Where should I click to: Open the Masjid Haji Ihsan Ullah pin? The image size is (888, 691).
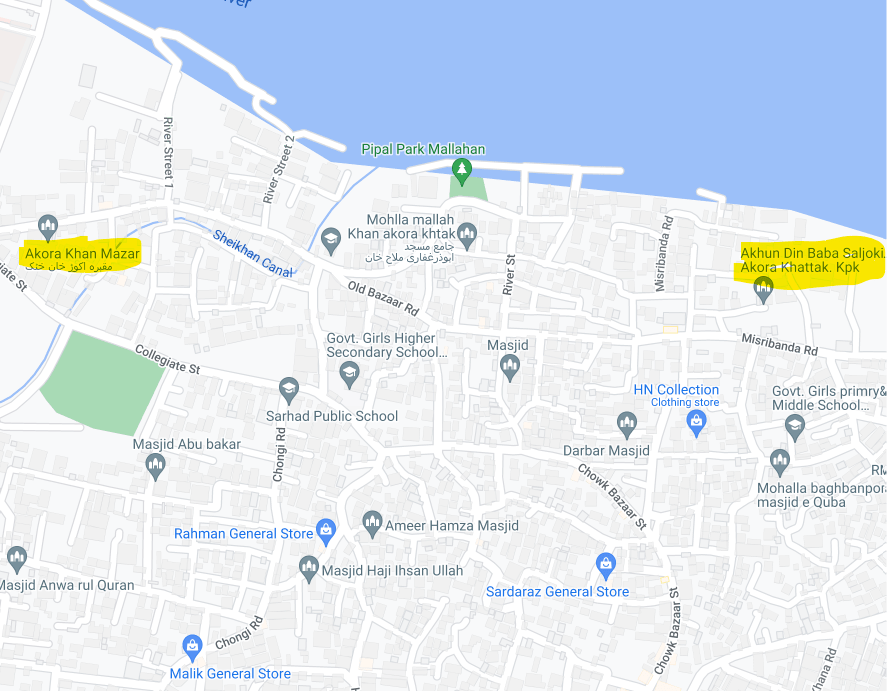click(309, 569)
